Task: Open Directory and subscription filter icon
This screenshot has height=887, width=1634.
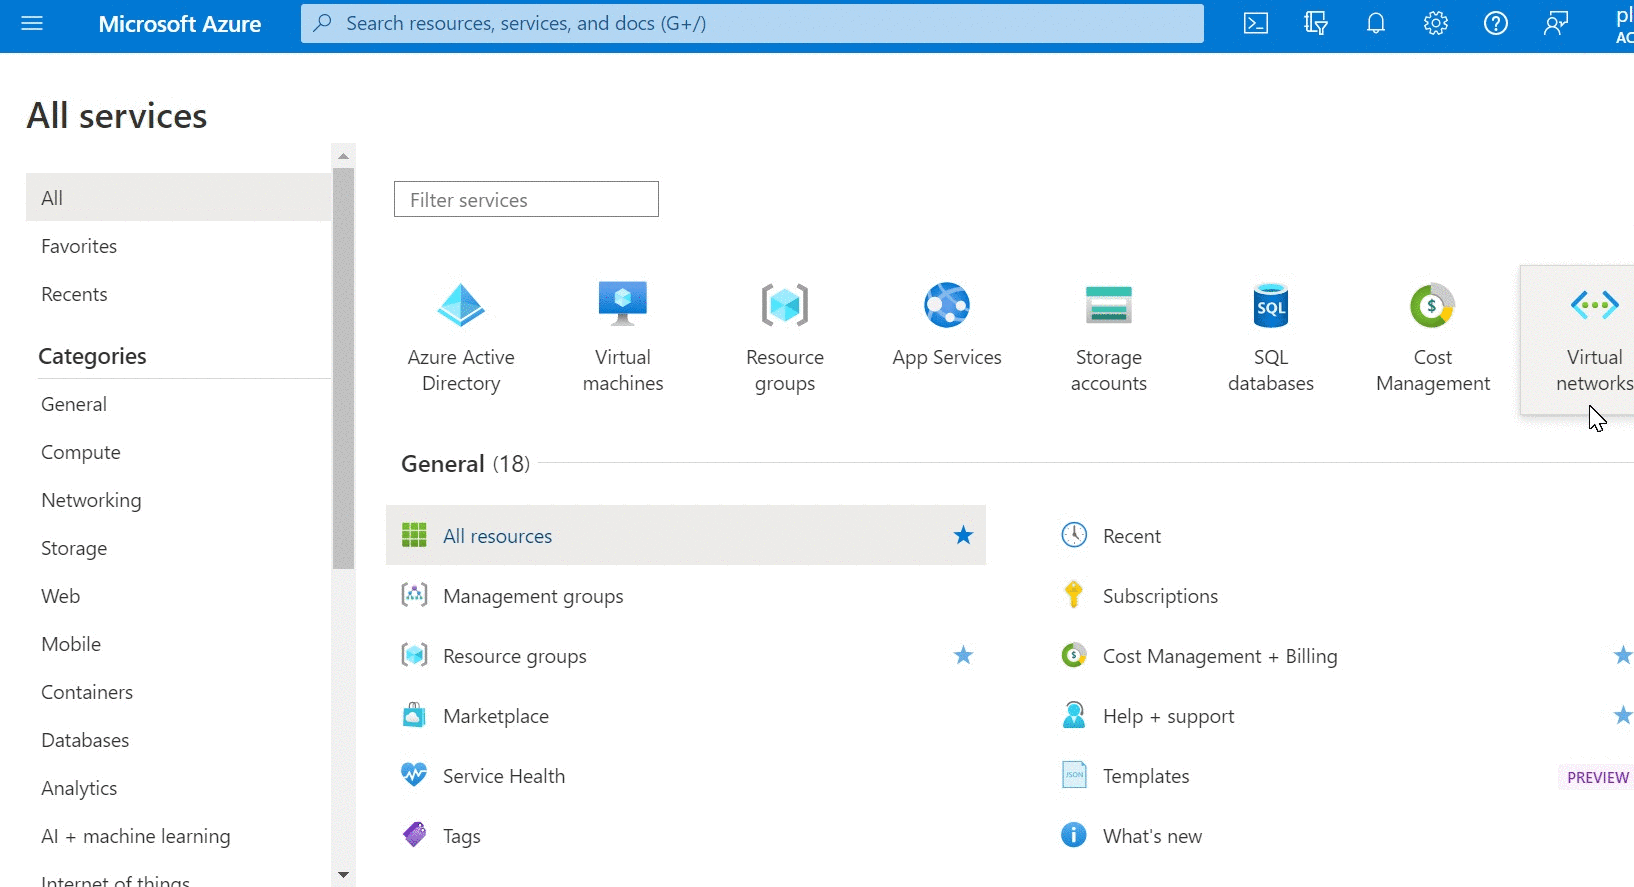Action: [x=1316, y=23]
